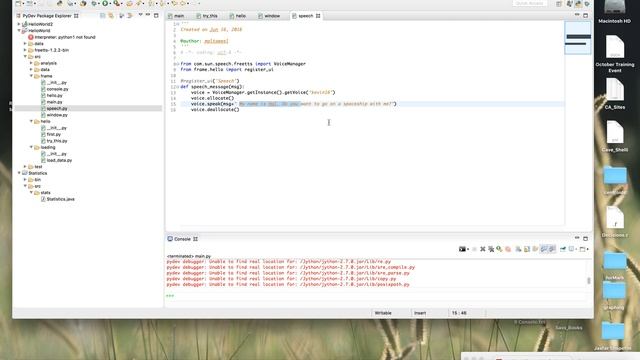Click the editor overview minimap thumbnail
The width and height of the screenshot is (640, 360).
(578, 38)
